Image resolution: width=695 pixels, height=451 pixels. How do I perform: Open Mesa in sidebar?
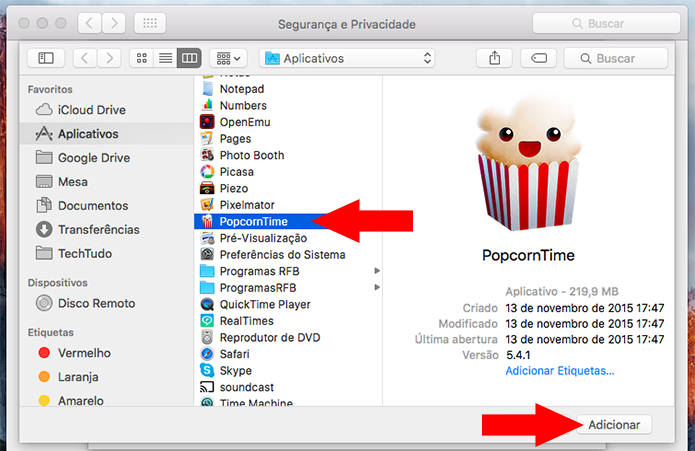click(106, 182)
